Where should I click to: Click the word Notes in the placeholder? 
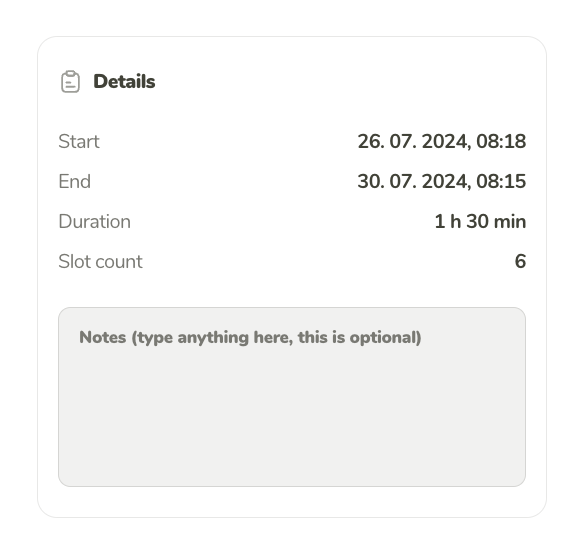(103, 337)
